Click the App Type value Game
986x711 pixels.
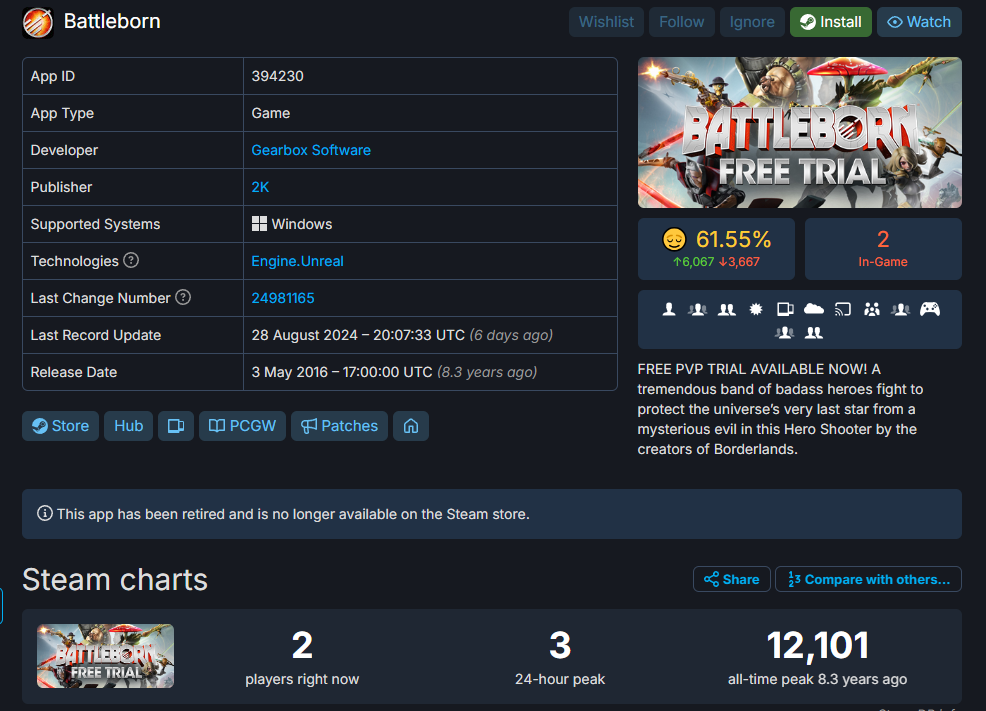tap(271, 113)
